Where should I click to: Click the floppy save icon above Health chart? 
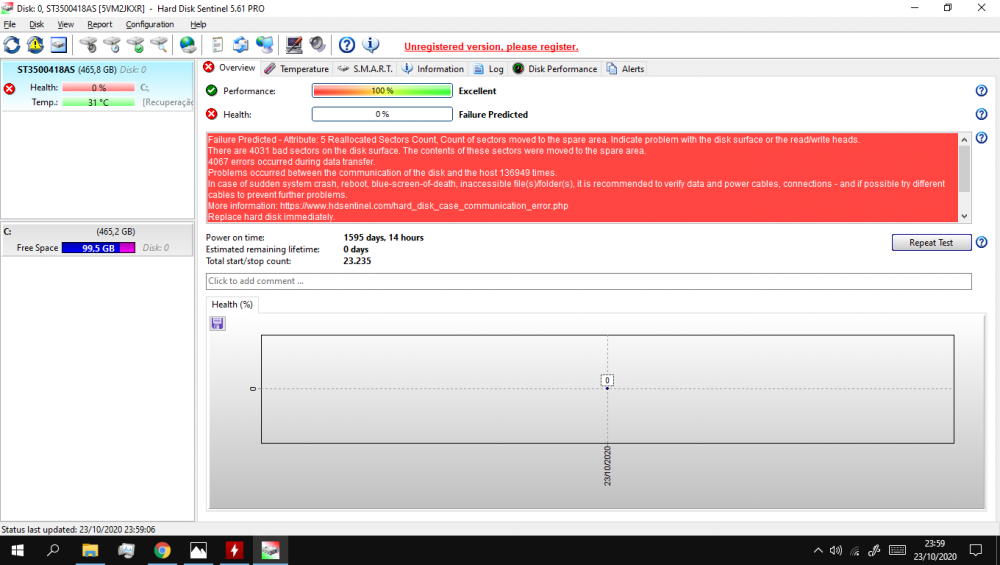(x=217, y=323)
